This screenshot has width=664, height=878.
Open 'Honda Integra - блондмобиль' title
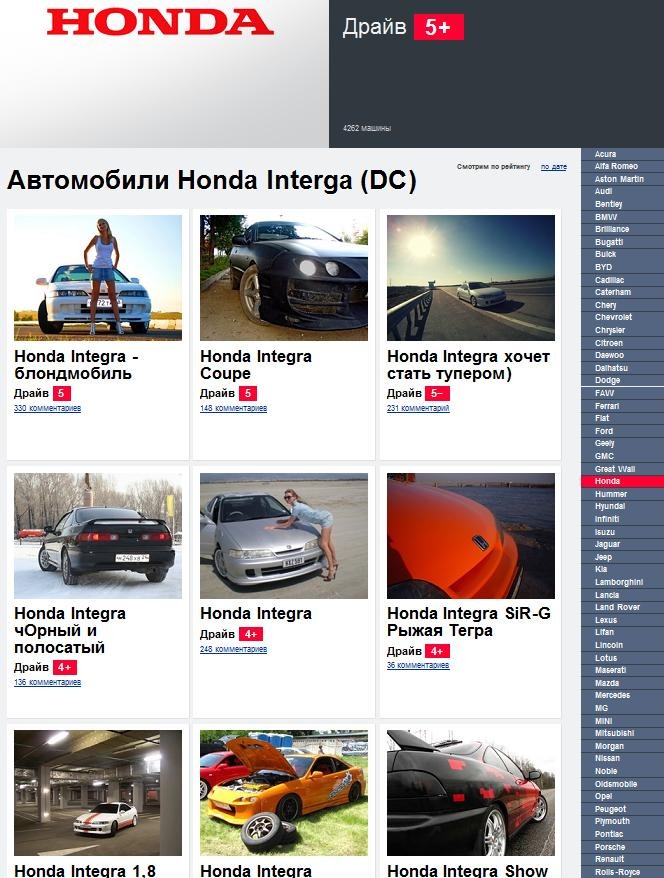(x=76, y=365)
